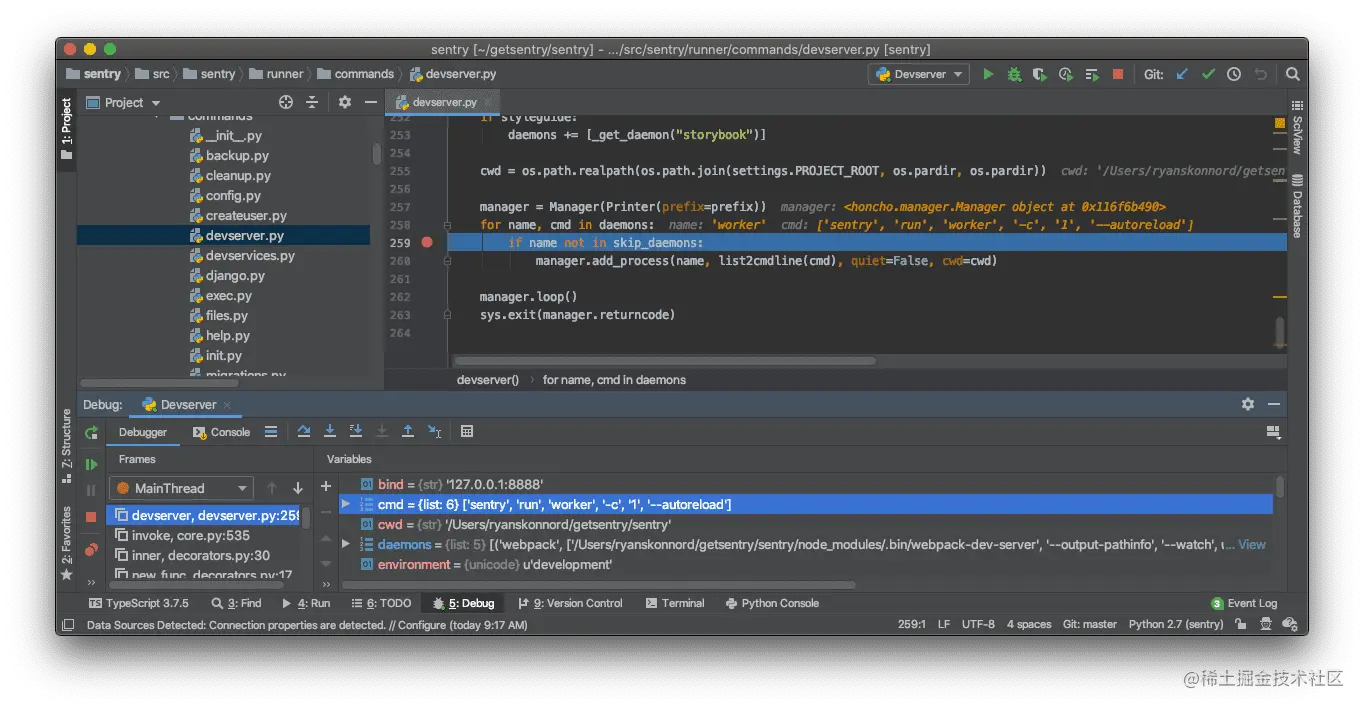Toggle the Database side panel
Viewport: 1364px width, 709px height.
tap(1297, 206)
